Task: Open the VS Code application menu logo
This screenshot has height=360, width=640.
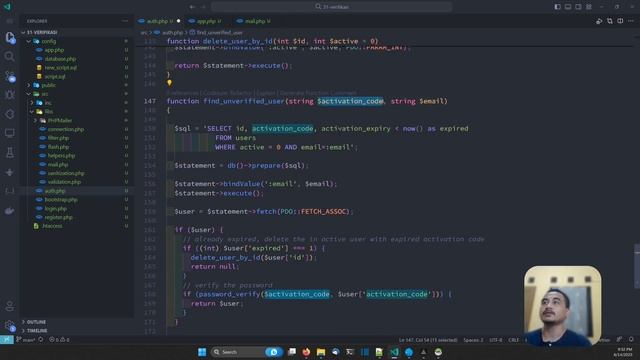Action: tap(7, 7)
